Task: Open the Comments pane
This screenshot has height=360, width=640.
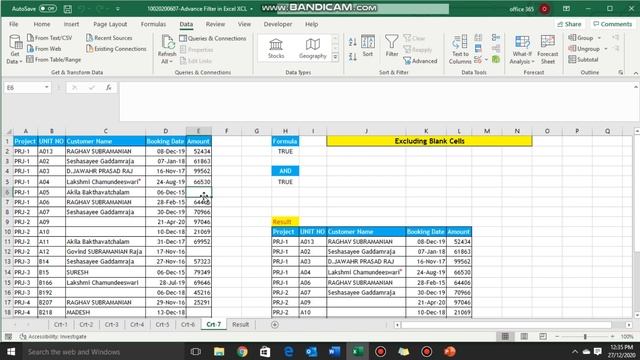Action: [x=612, y=24]
